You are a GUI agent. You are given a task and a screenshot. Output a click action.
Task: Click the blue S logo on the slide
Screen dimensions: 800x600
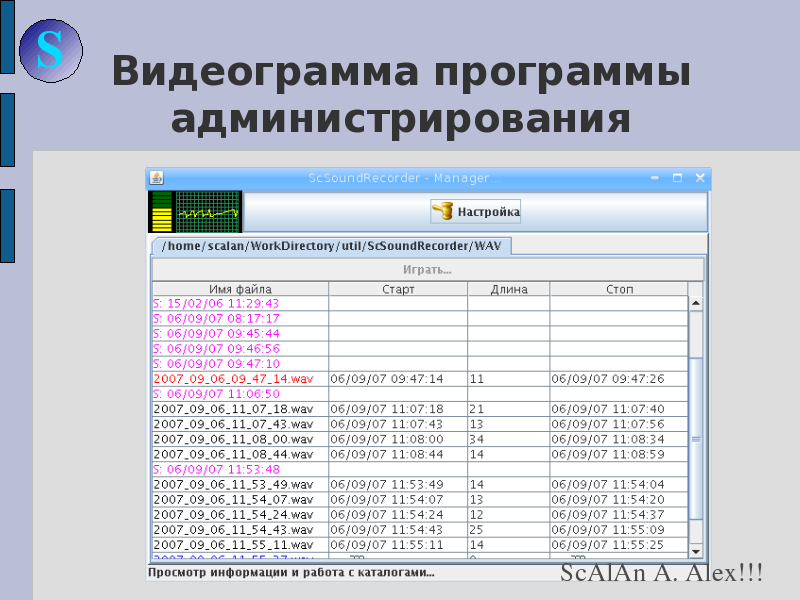coord(50,48)
